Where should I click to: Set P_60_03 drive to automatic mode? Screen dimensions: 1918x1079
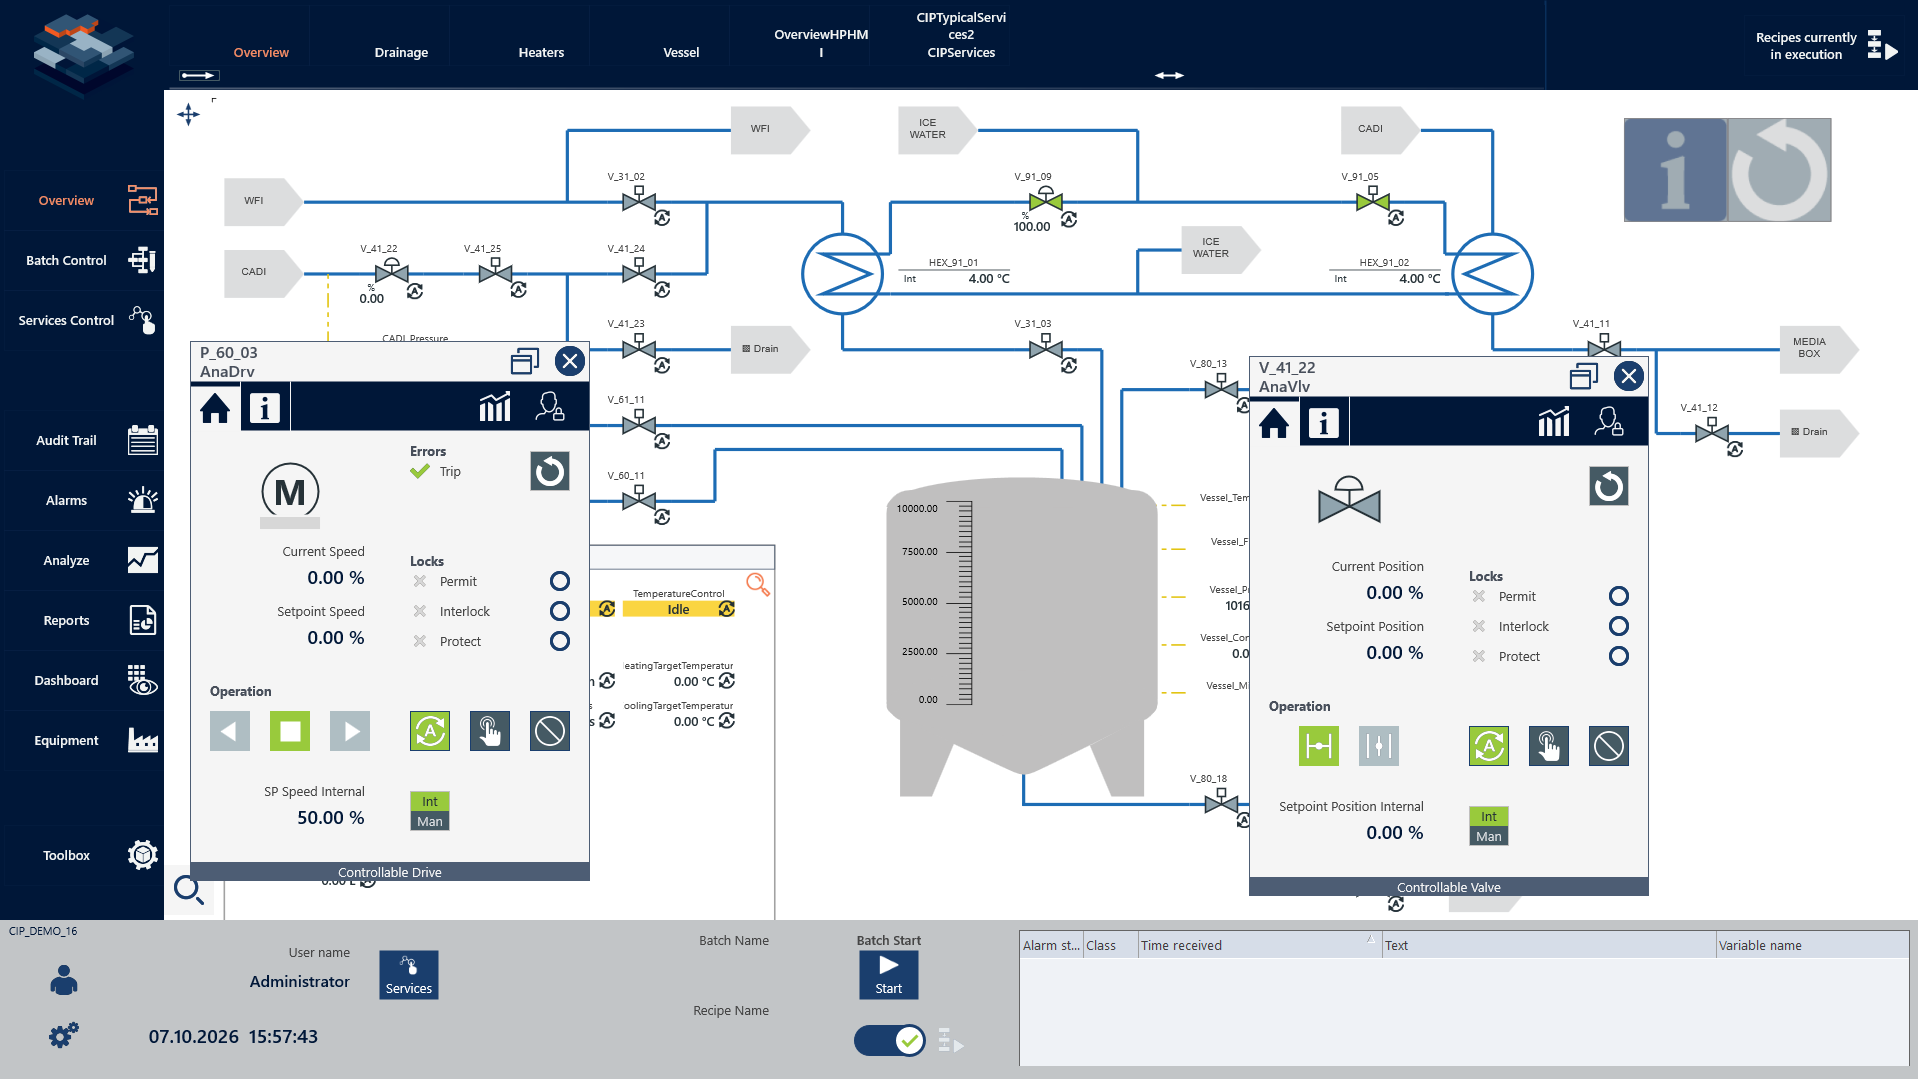(430, 731)
